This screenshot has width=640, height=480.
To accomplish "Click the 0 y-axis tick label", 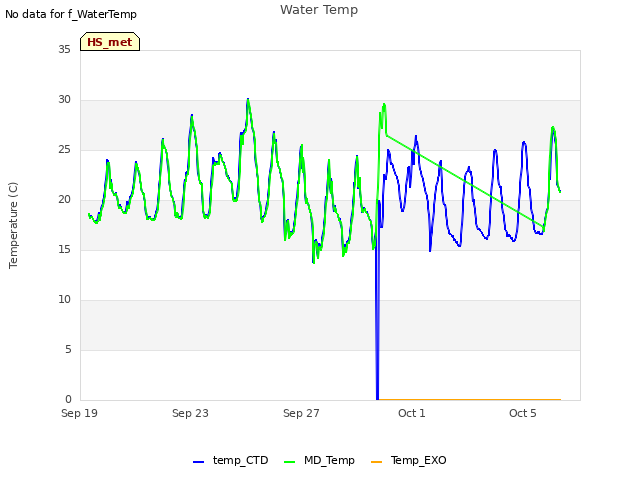I will point(68,399).
